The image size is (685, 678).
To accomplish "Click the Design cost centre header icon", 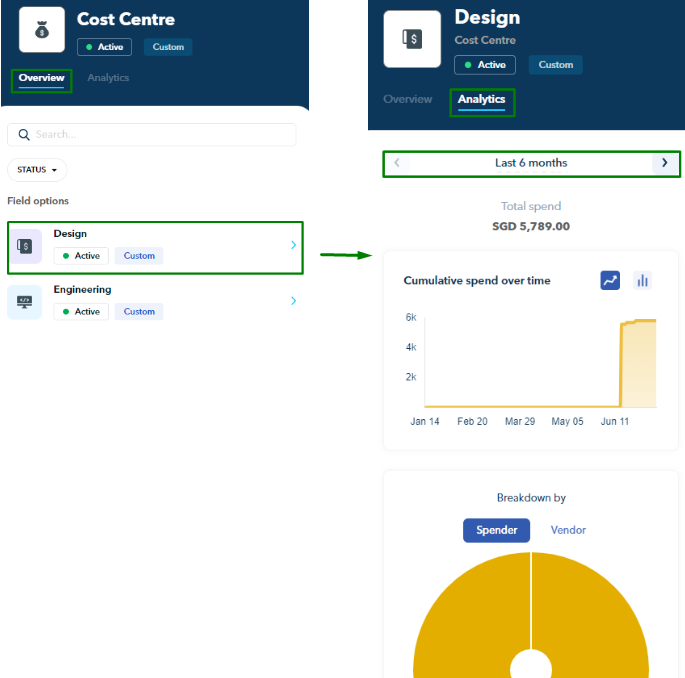I will tap(412, 39).
